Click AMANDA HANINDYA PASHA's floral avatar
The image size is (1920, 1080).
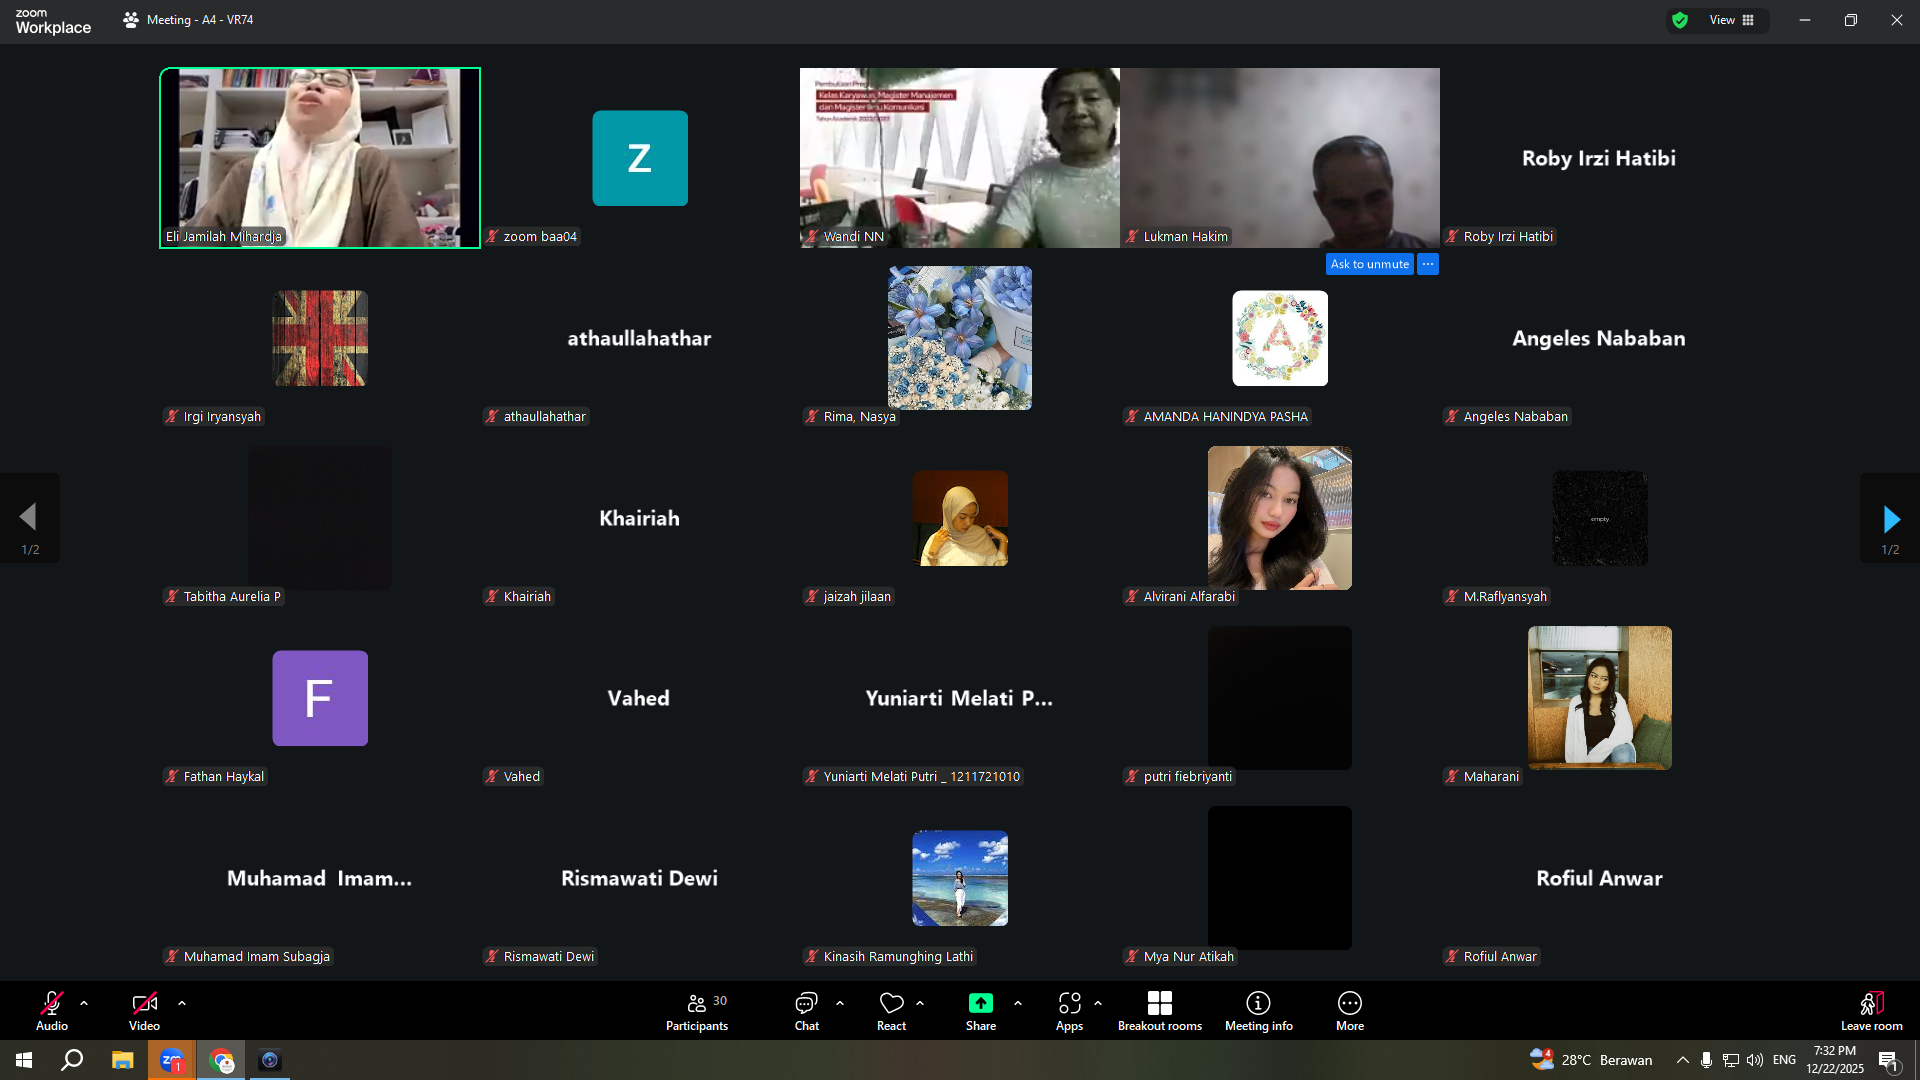pos(1280,338)
